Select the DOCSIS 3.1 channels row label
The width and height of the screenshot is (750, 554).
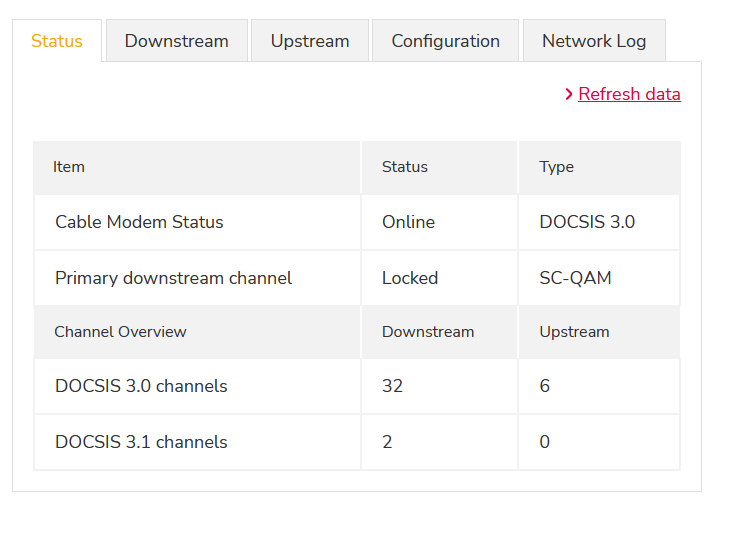141,442
